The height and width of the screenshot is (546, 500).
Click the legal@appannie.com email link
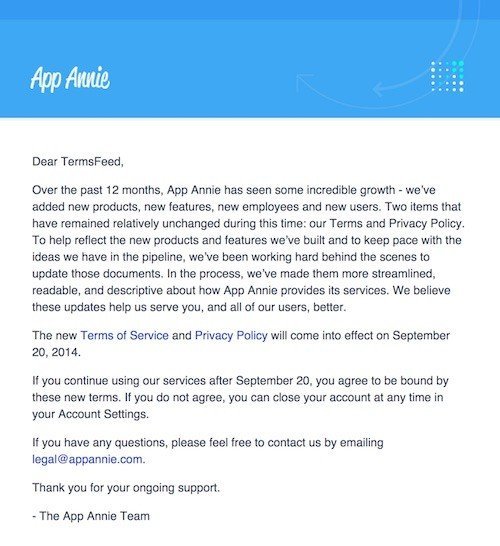click(x=87, y=459)
